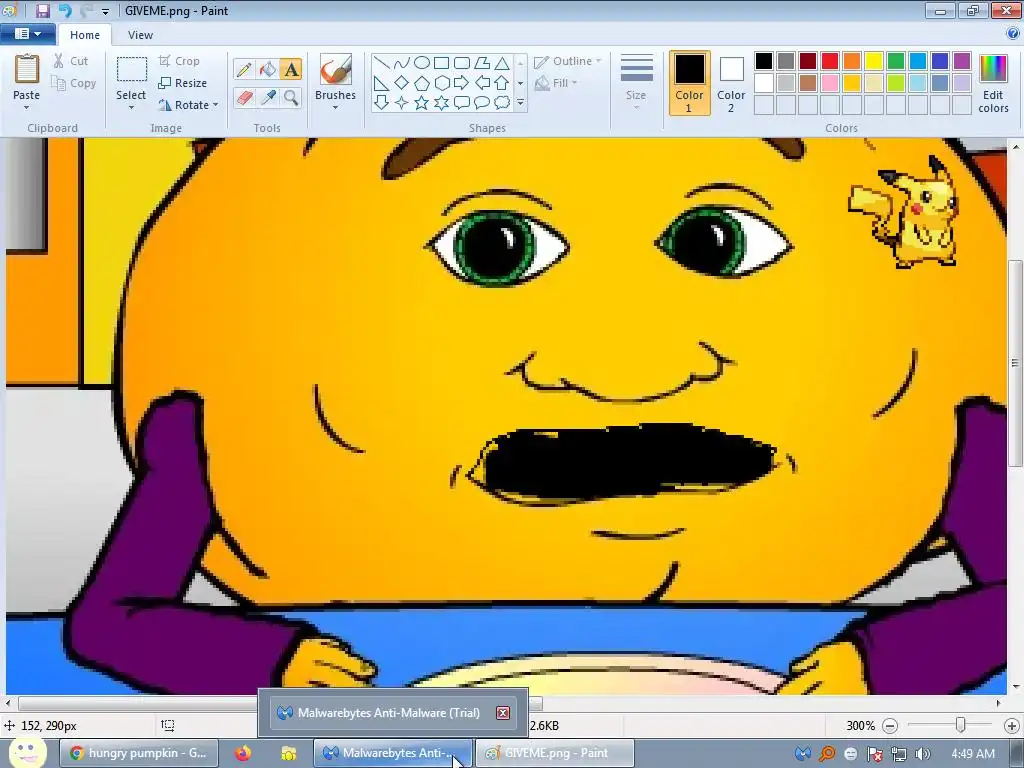
Task: Choose the Oval shape
Action: 422,63
